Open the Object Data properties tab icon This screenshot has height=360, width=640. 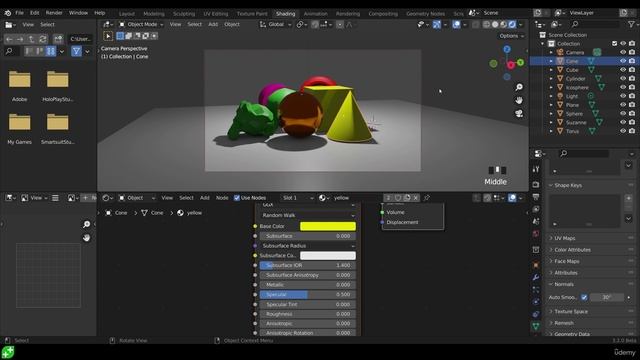pyautogui.click(x=536, y=326)
